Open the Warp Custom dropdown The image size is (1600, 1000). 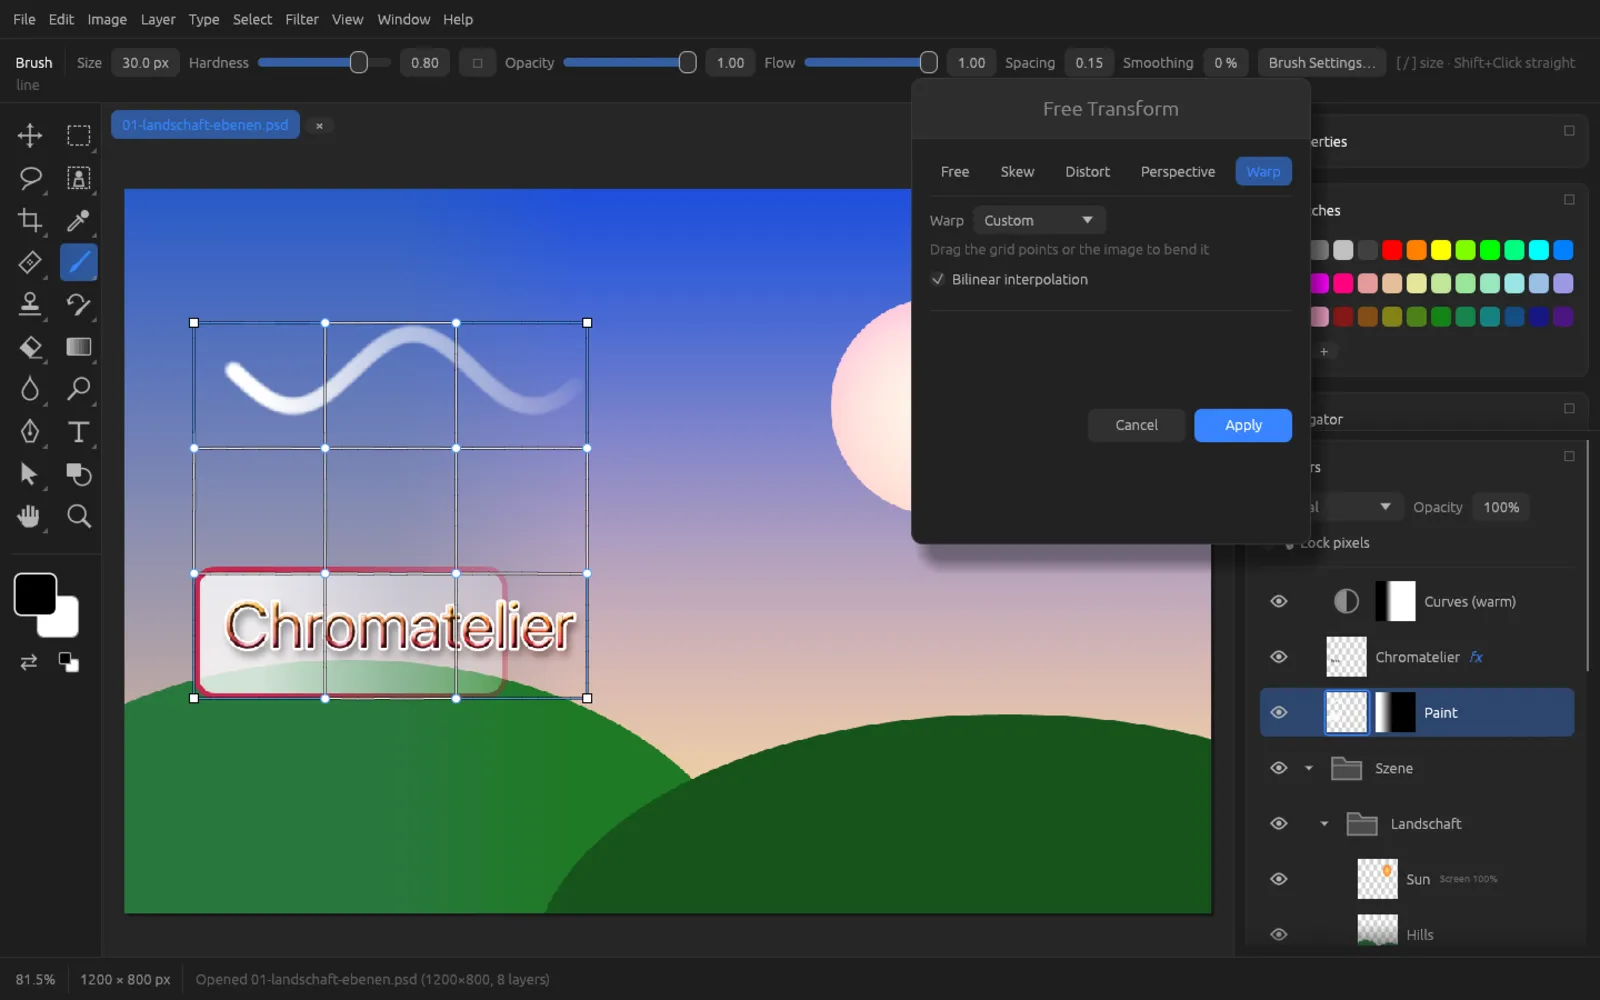click(1039, 220)
